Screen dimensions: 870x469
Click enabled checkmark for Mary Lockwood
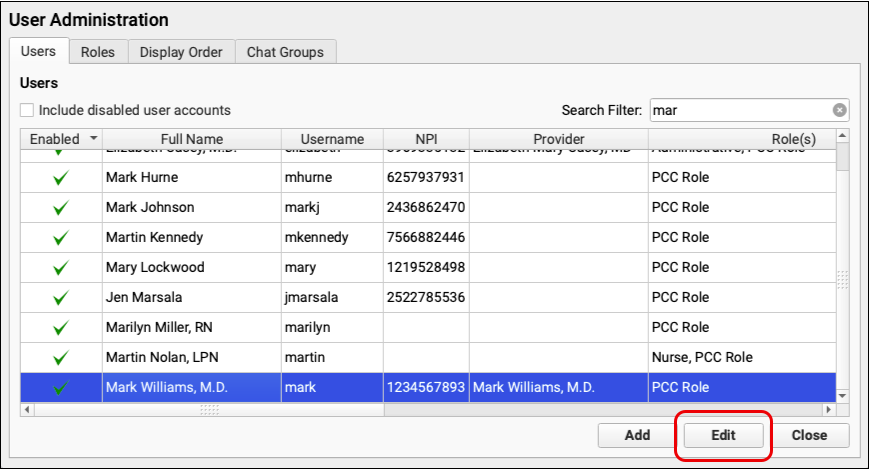click(60, 268)
